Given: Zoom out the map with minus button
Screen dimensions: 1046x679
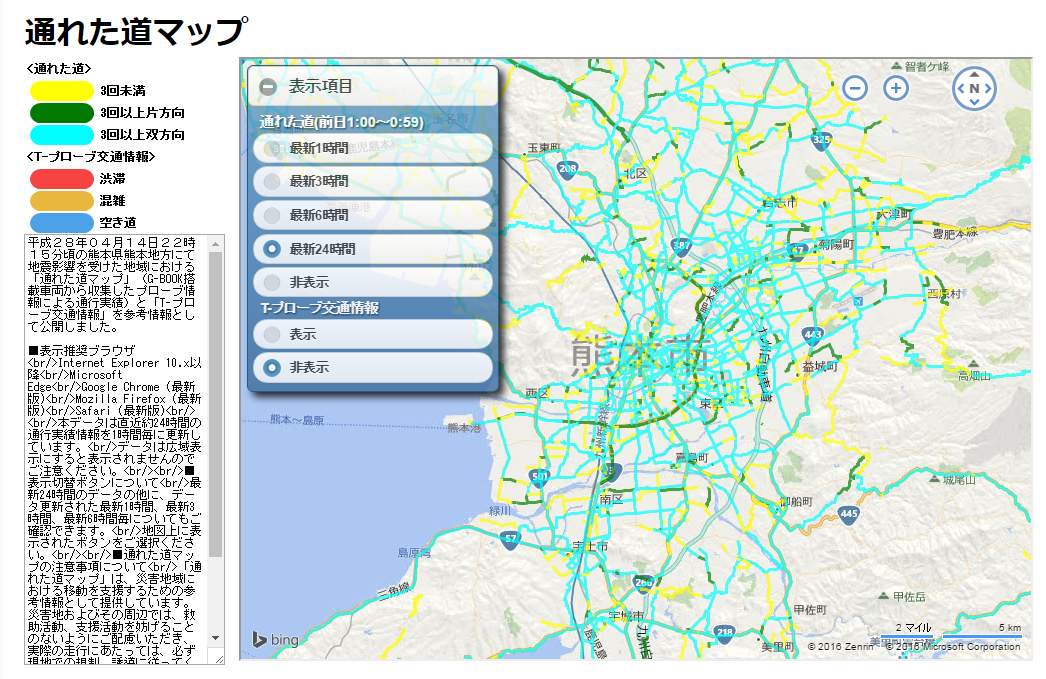Looking at the screenshot, I should point(855,88).
